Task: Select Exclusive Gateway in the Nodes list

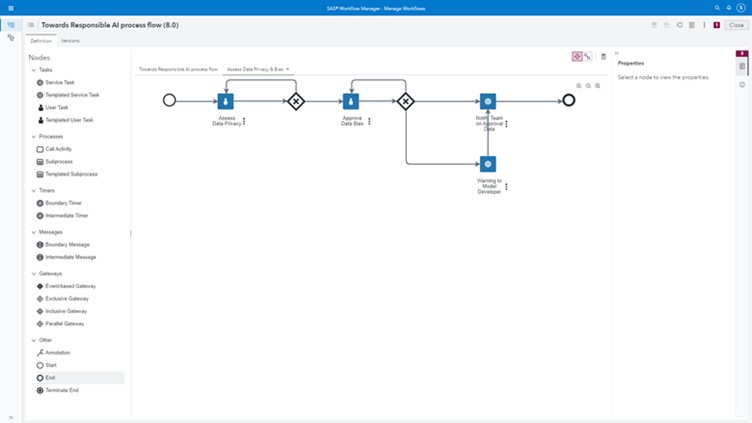Action: click(x=67, y=298)
